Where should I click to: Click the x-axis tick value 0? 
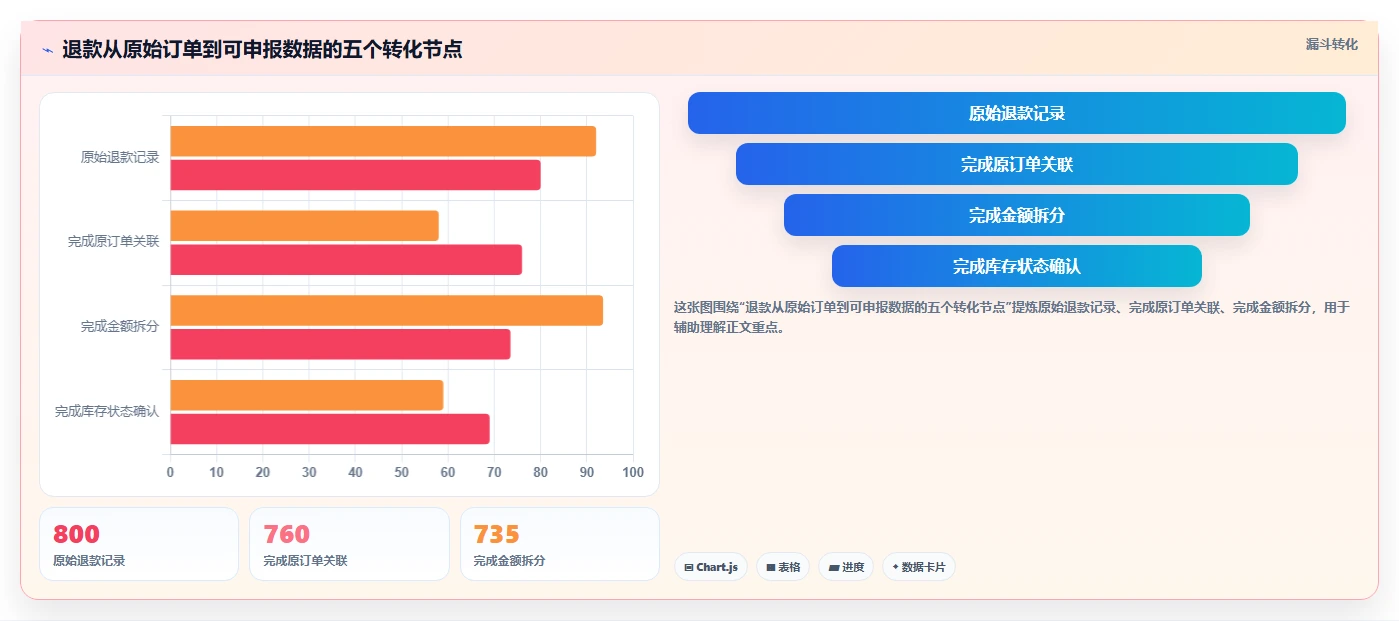170,472
